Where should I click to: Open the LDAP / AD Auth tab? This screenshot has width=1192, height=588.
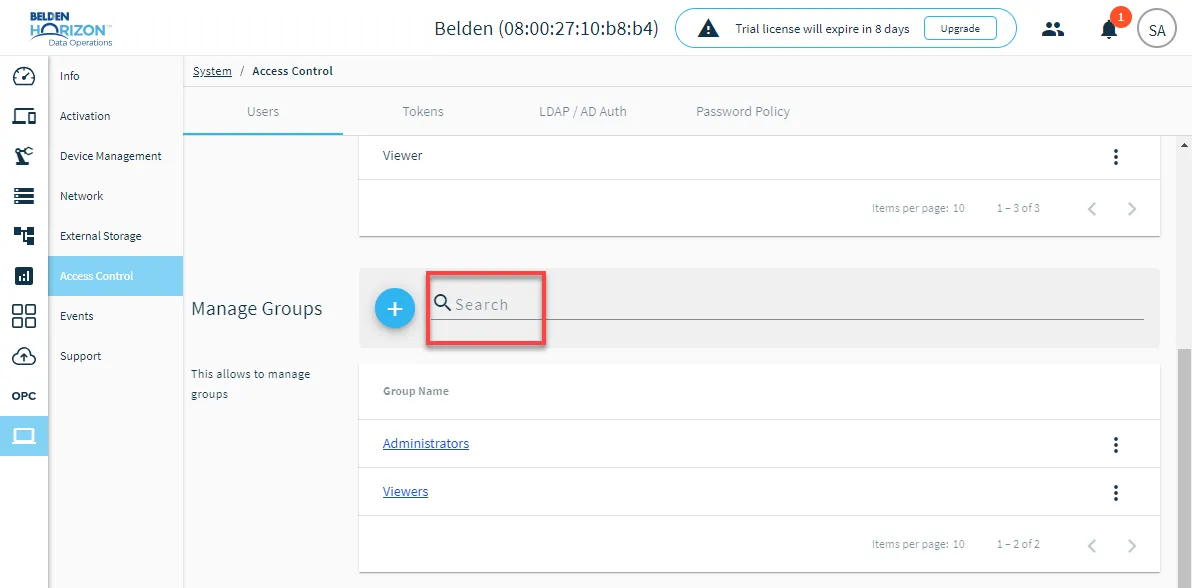point(582,111)
